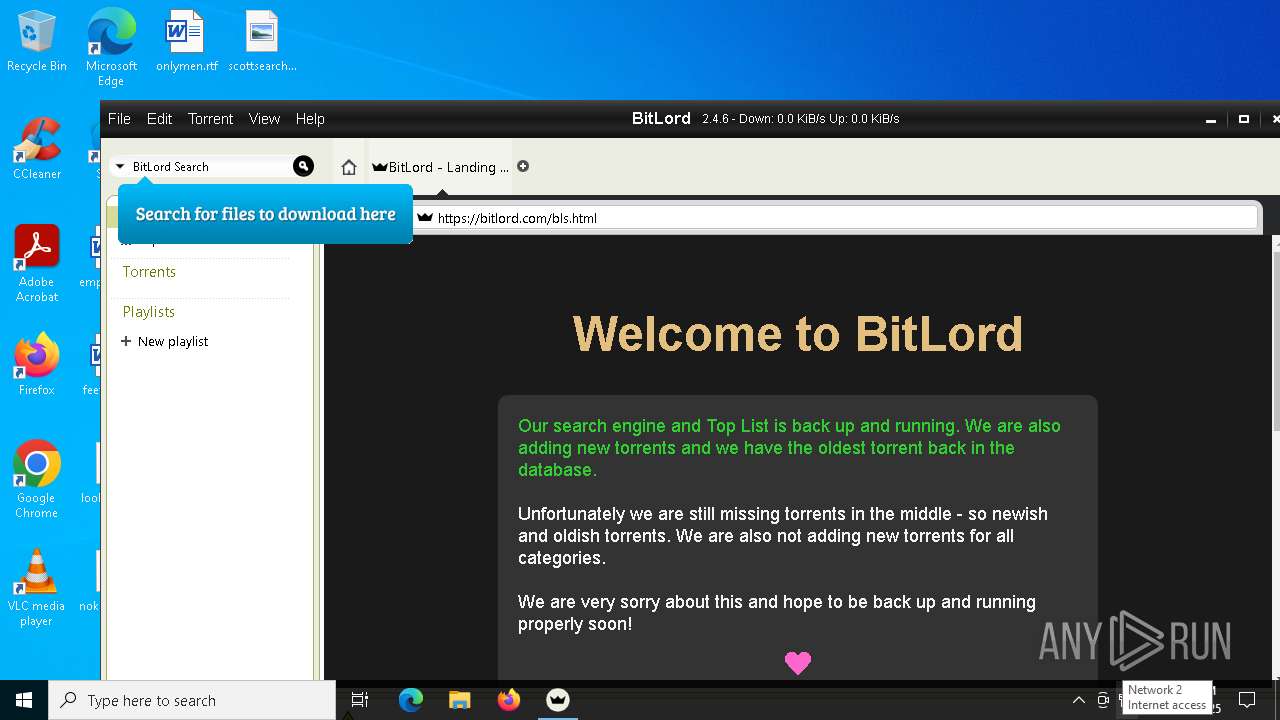This screenshot has width=1280, height=720.
Task: Click the pink heart icon
Action: tap(798, 663)
